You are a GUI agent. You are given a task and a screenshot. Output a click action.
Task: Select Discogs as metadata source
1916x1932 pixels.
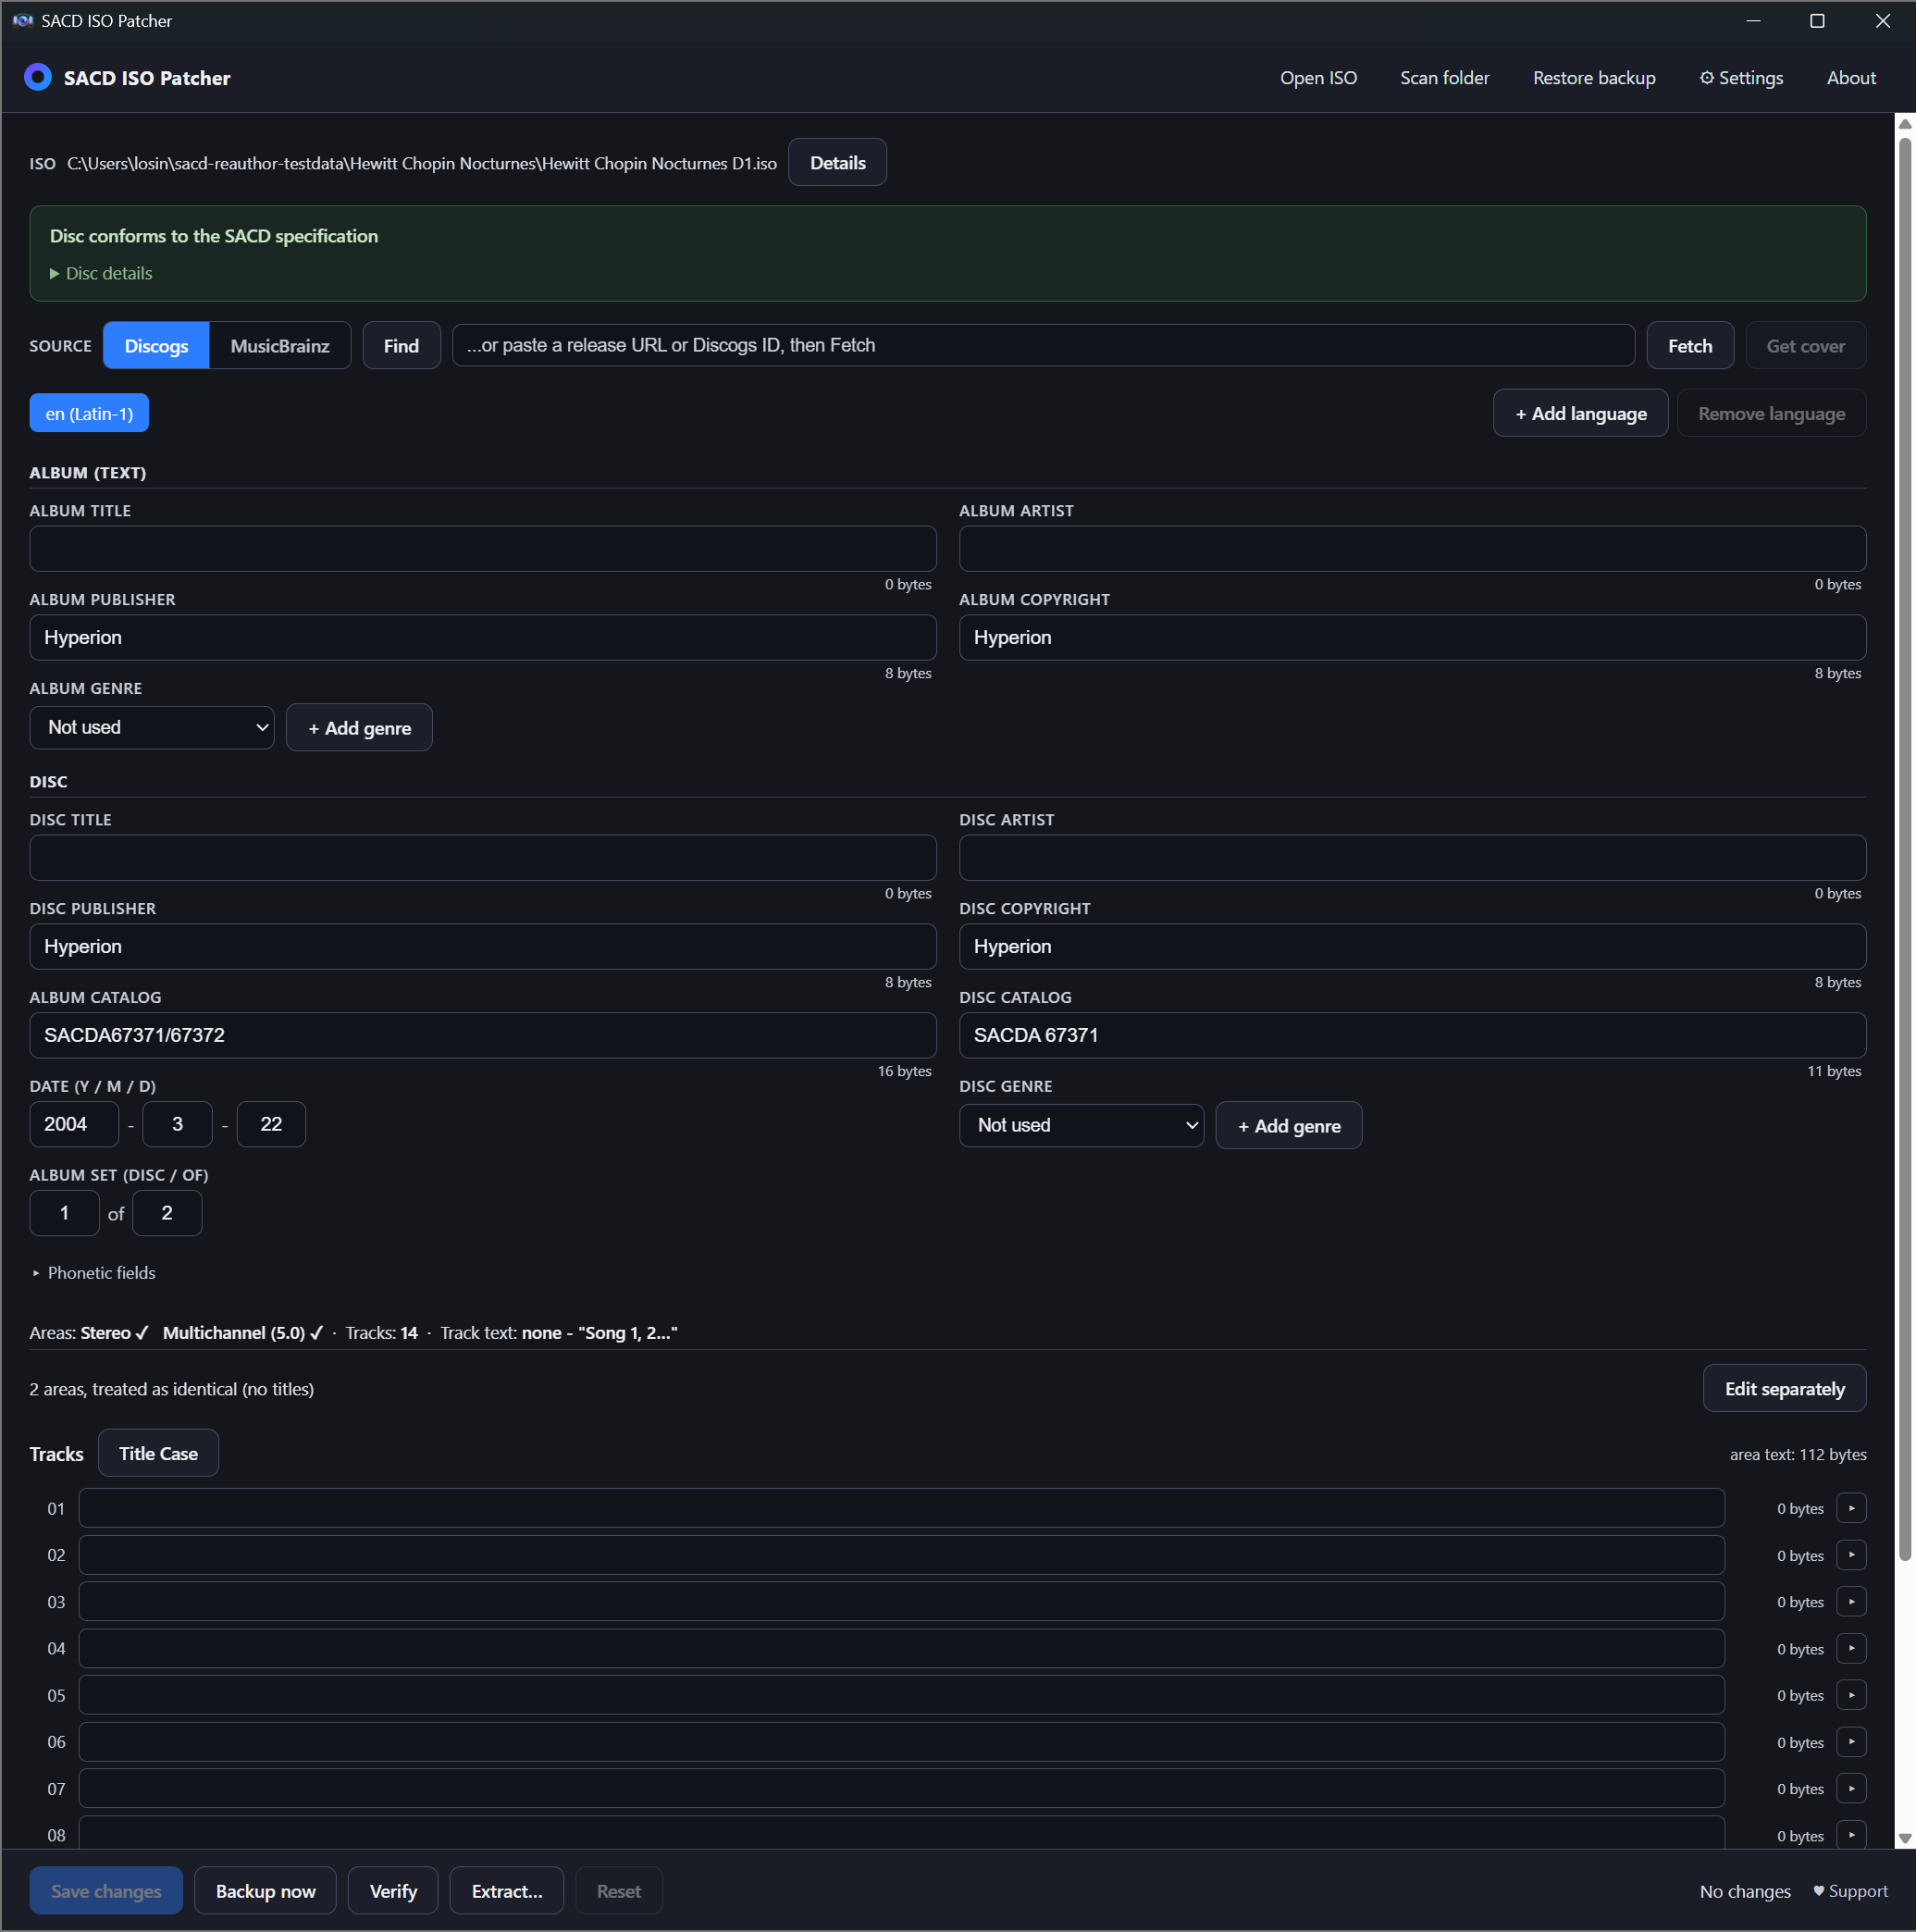156,345
